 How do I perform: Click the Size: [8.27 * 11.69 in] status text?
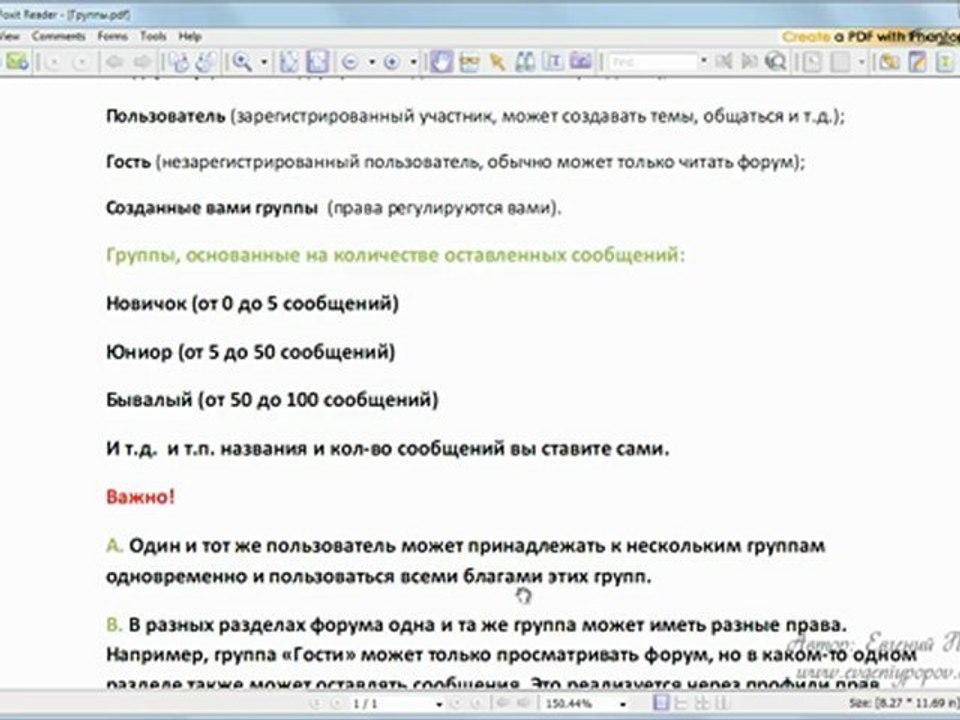904,704
